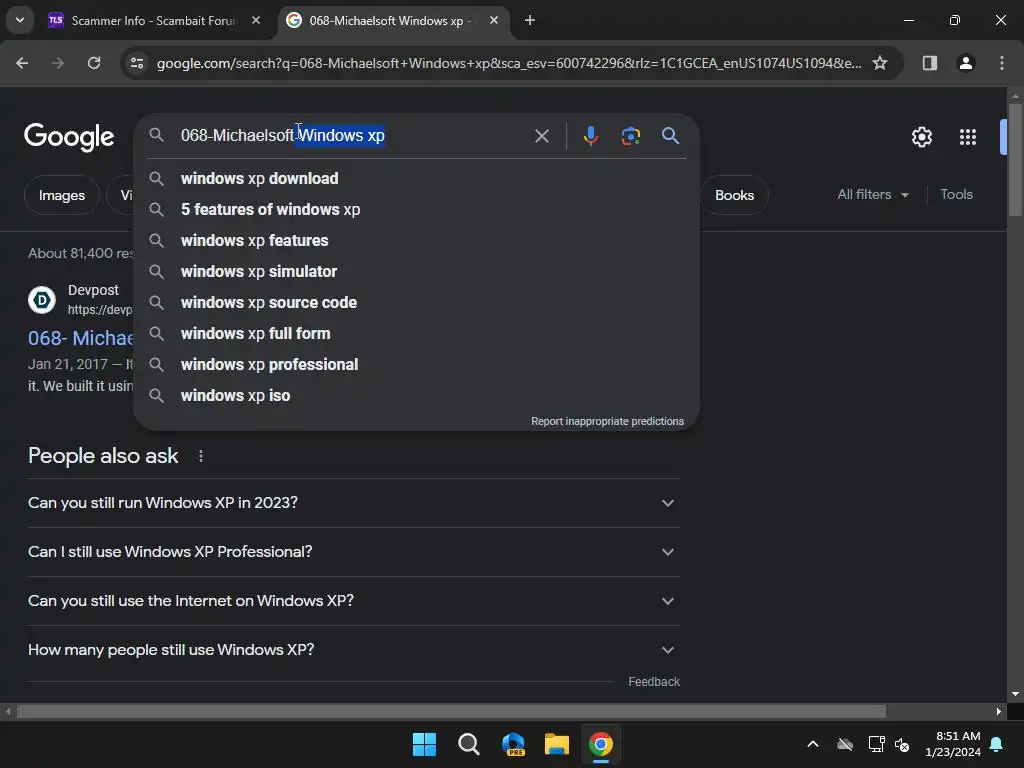Screen dimensions: 1024x768
Task: Click the horizontal page scrollbar thumb
Action: [451, 711]
